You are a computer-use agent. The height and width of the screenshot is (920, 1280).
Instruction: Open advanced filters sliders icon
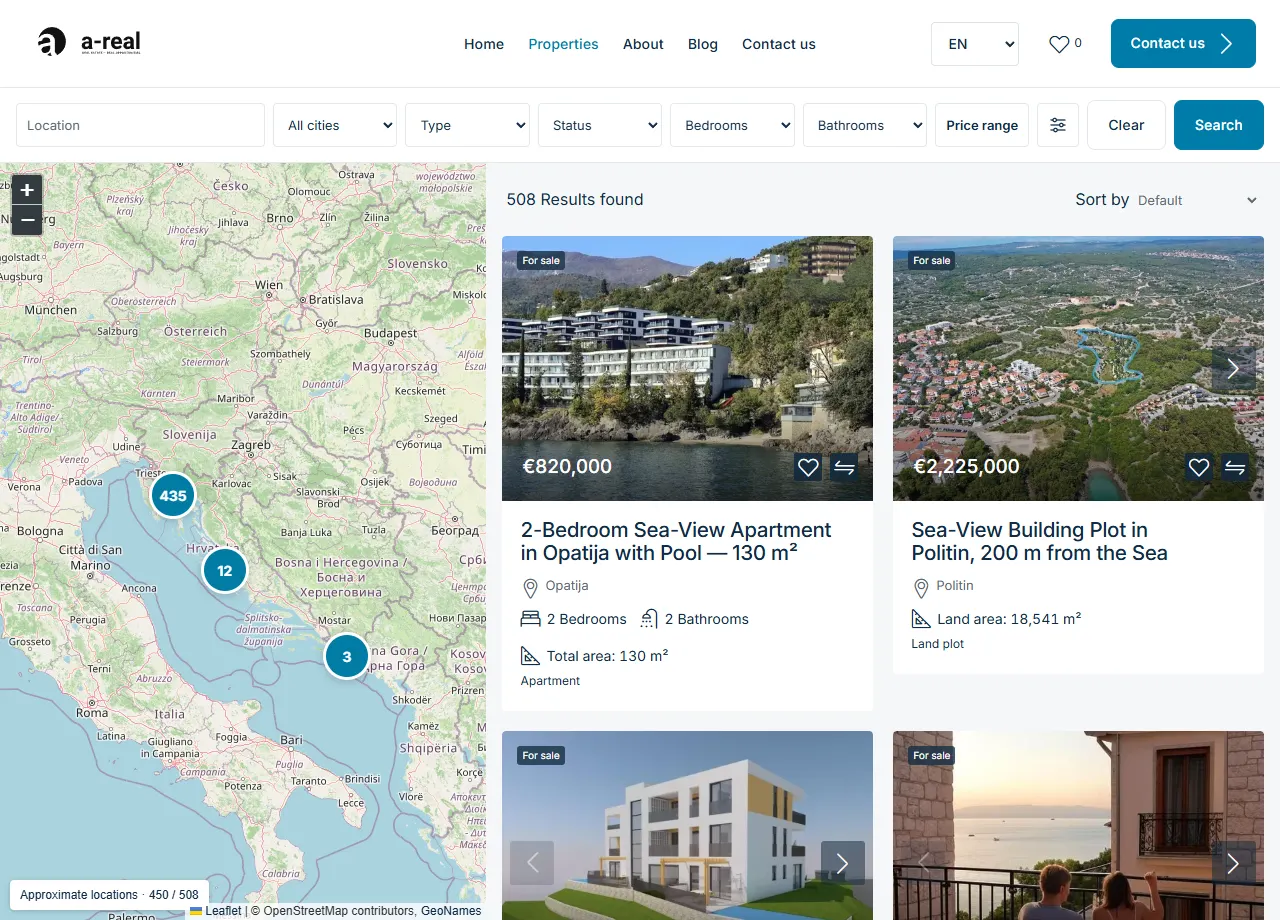(1058, 125)
